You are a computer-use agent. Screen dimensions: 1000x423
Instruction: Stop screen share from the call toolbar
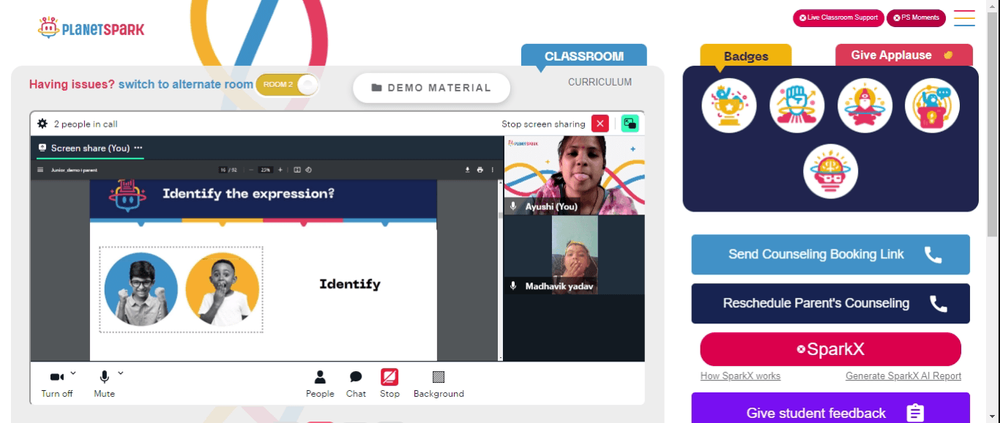coord(390,384)
